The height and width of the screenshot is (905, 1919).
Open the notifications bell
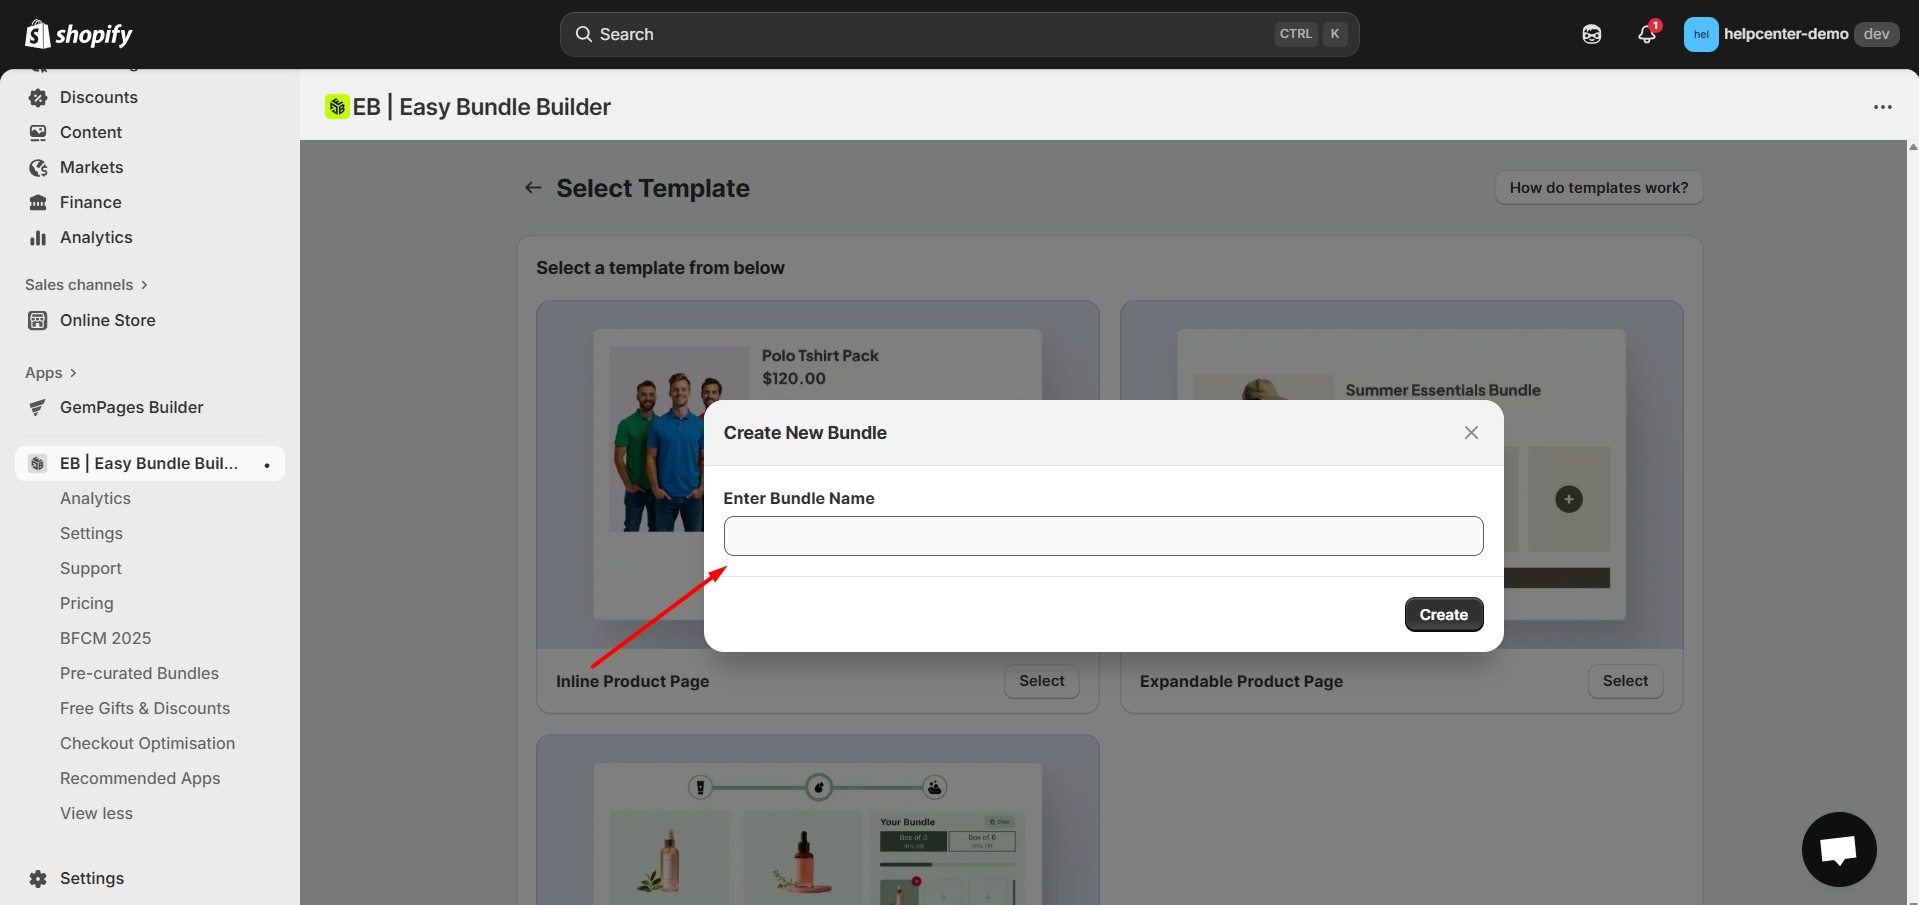(x=1647, y=34)
